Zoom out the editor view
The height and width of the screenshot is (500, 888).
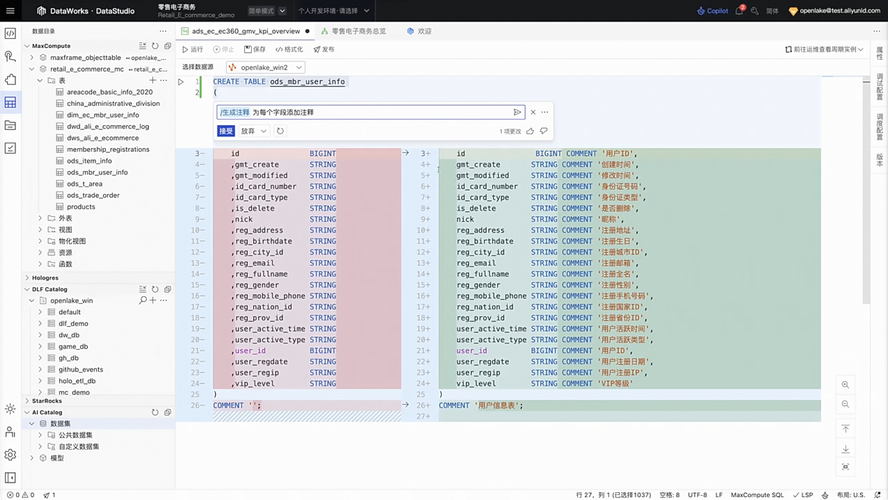point(845,404)
